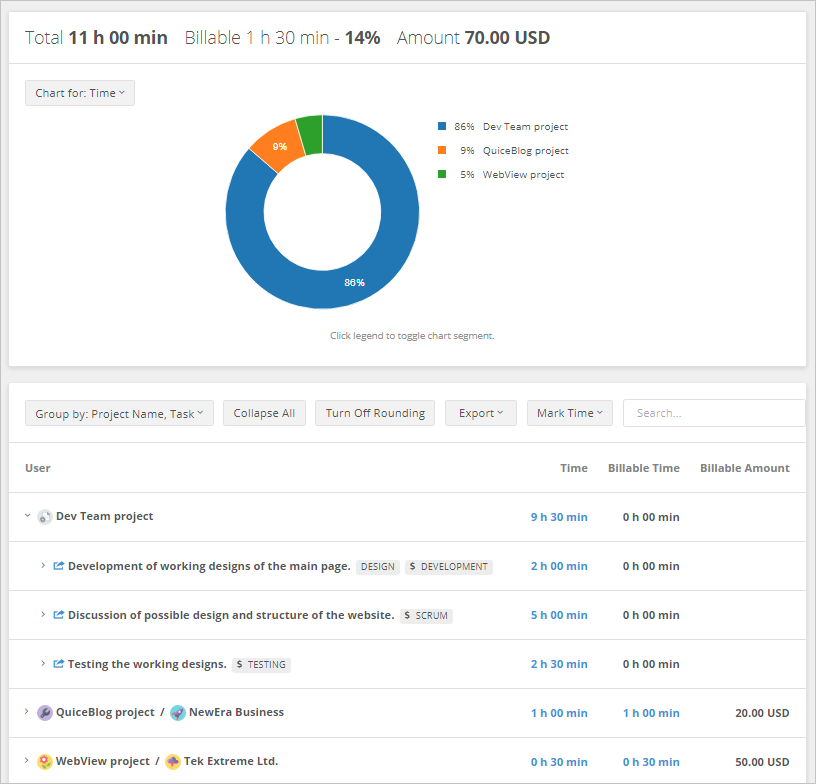Screen dimensions: 816x784
Task: Click the WebView project icon
Action: point(45,762)
